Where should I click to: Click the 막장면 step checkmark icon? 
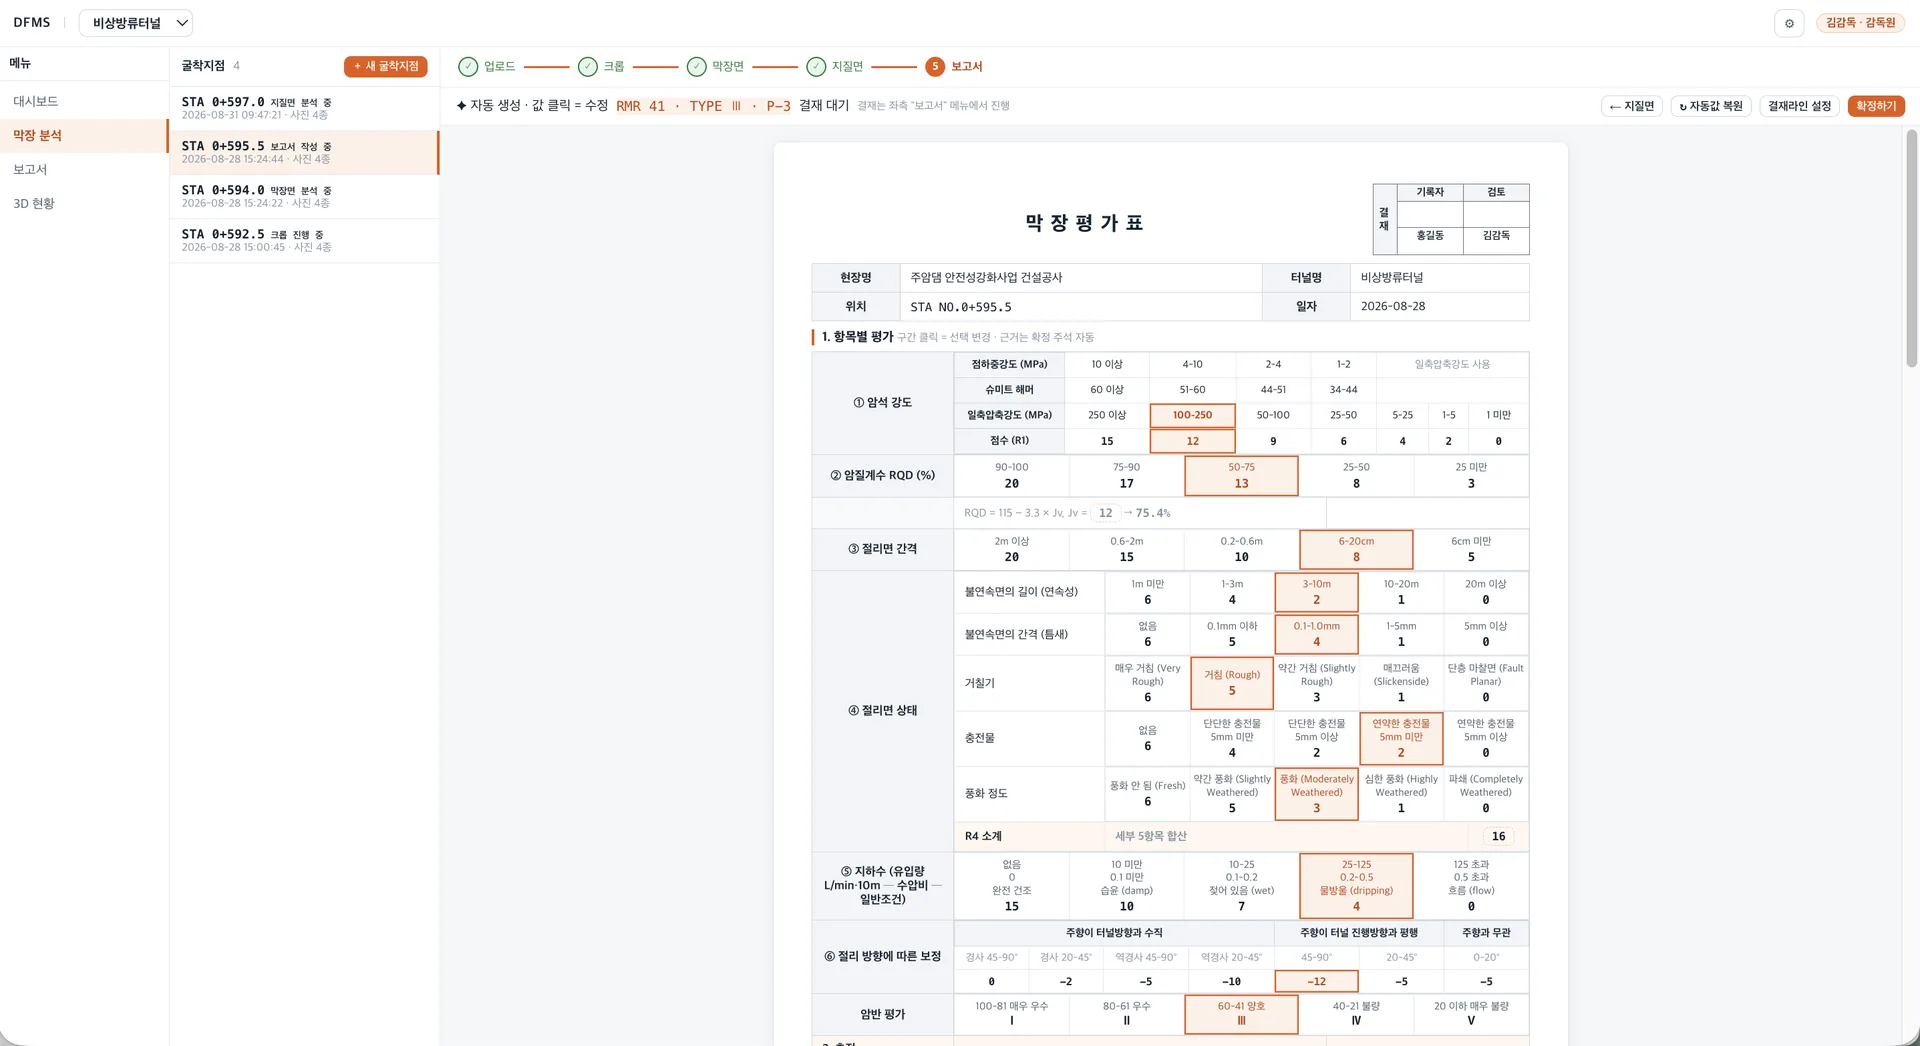pyautogui.click(x=697, y=67)
